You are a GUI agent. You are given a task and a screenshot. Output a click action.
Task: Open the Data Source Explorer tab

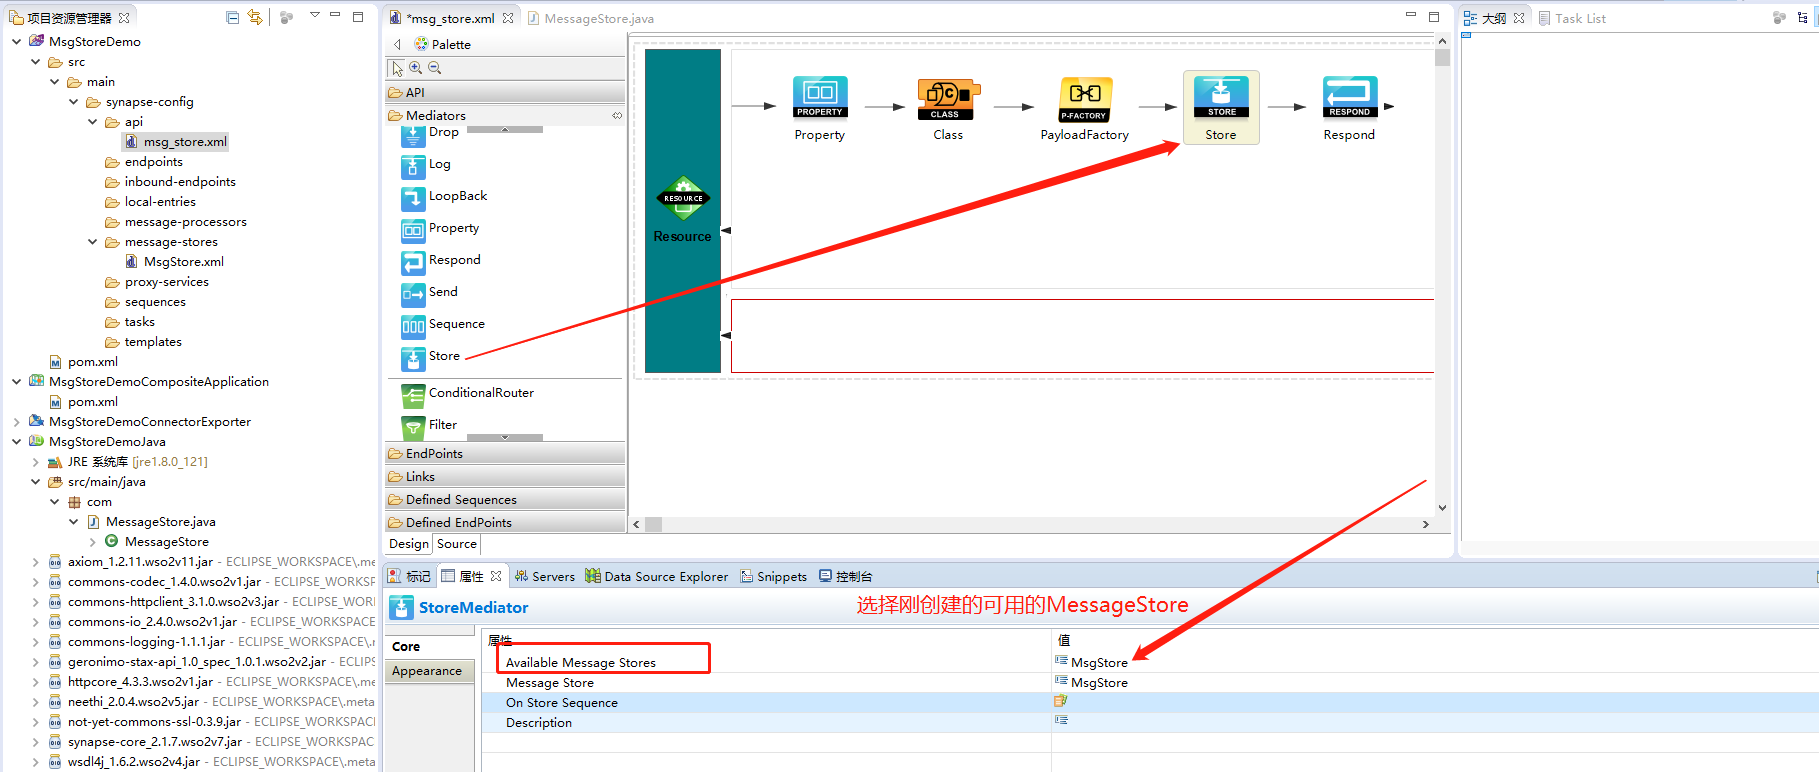pyautogui.click(x=657, y=577)
